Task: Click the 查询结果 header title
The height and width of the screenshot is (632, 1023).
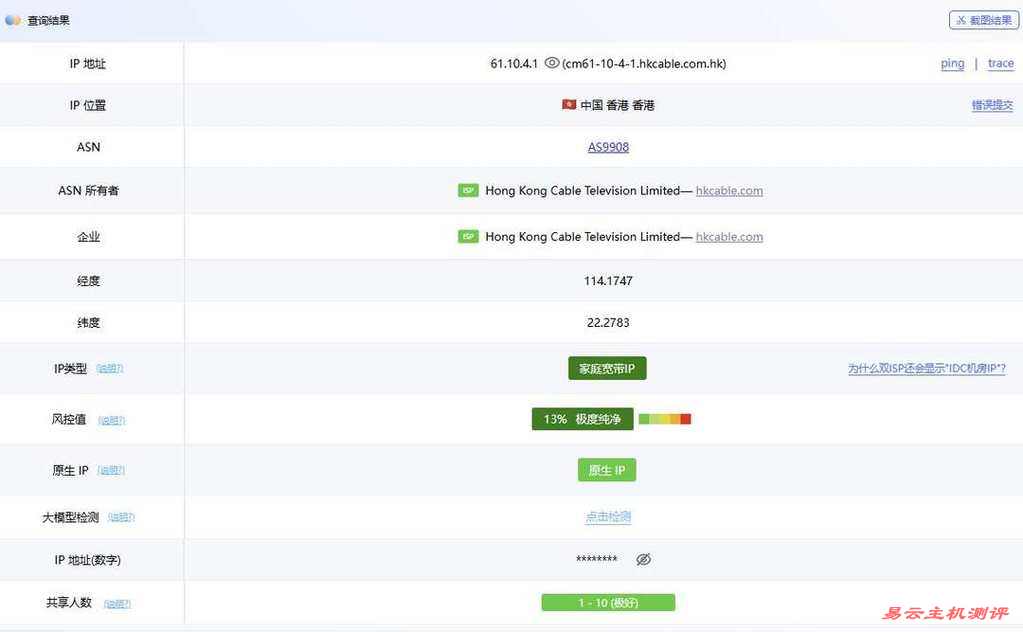Action: [x=48, y=20]
